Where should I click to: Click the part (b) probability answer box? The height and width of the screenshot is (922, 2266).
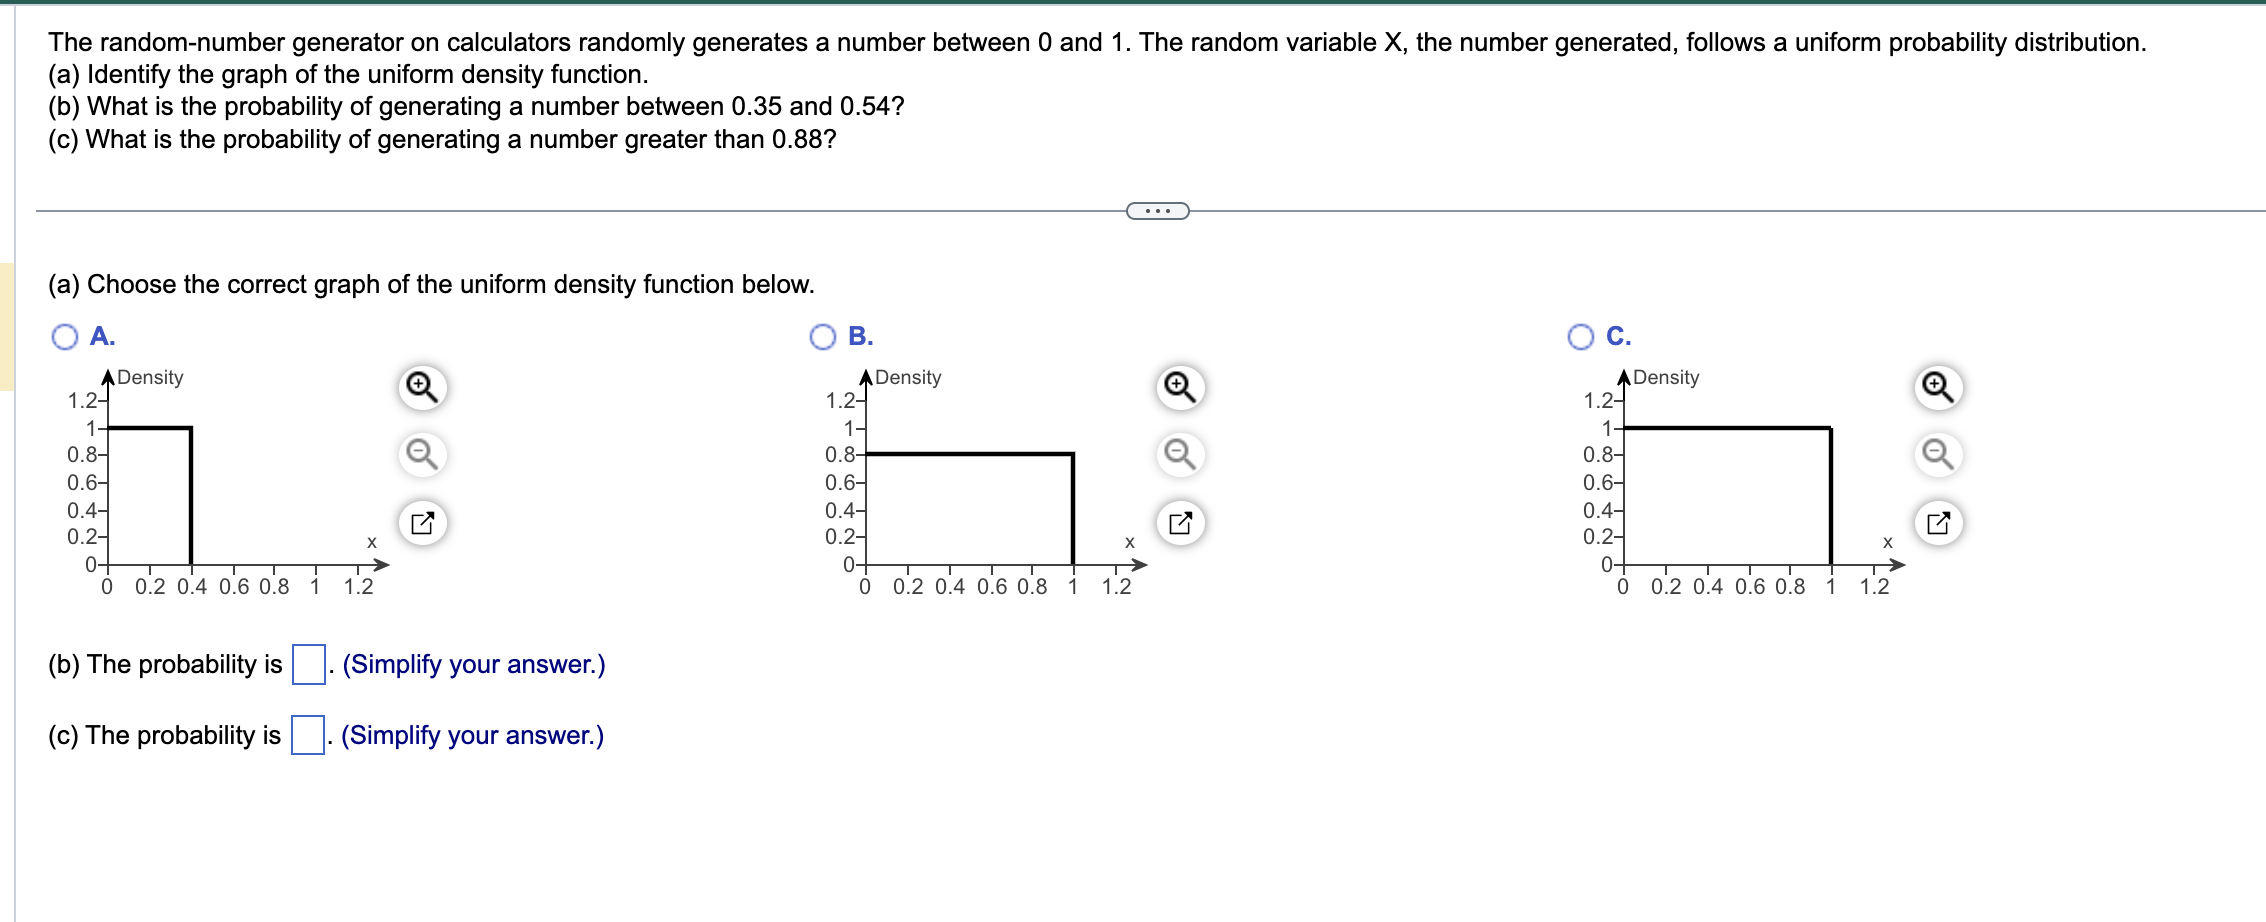click(309, 664)
